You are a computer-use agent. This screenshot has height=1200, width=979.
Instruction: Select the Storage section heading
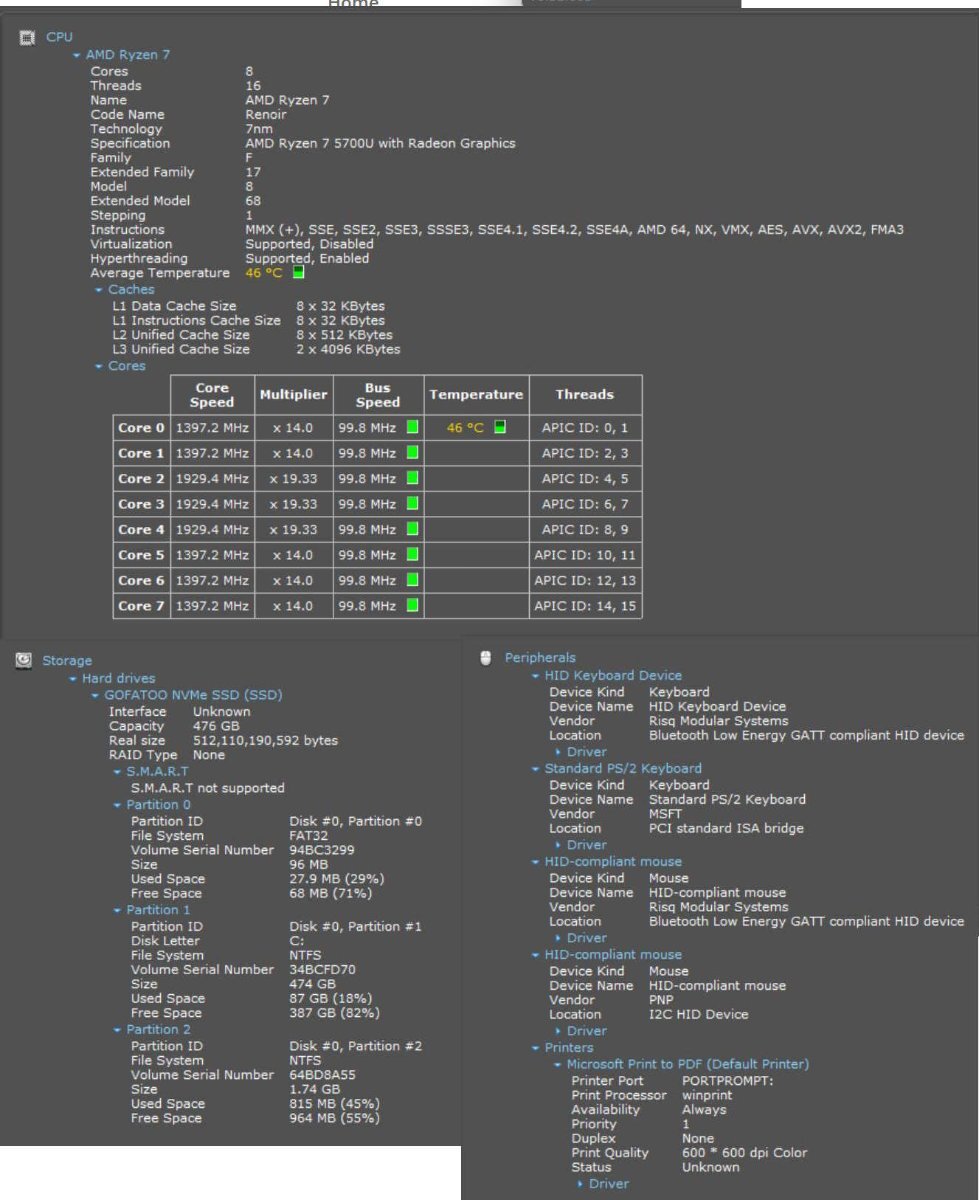67,660
